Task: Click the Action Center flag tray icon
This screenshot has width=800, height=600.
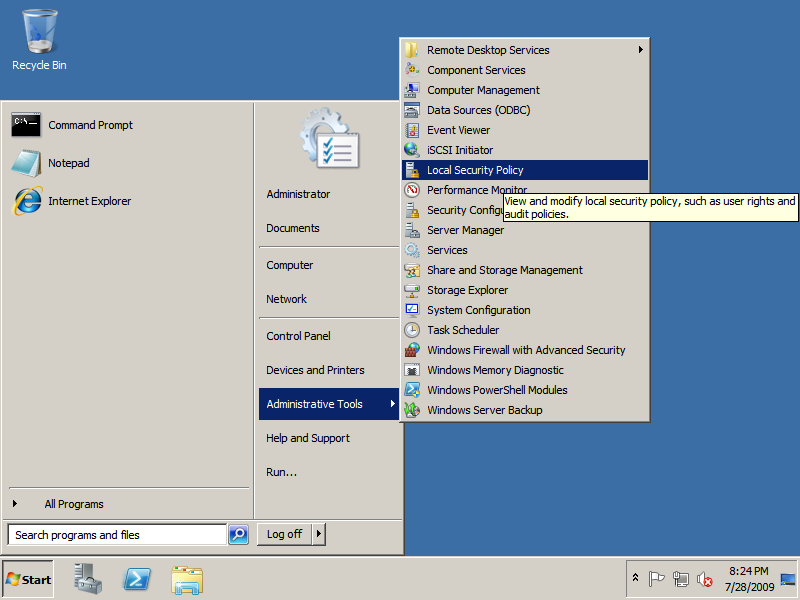Action: click(656, 579)
